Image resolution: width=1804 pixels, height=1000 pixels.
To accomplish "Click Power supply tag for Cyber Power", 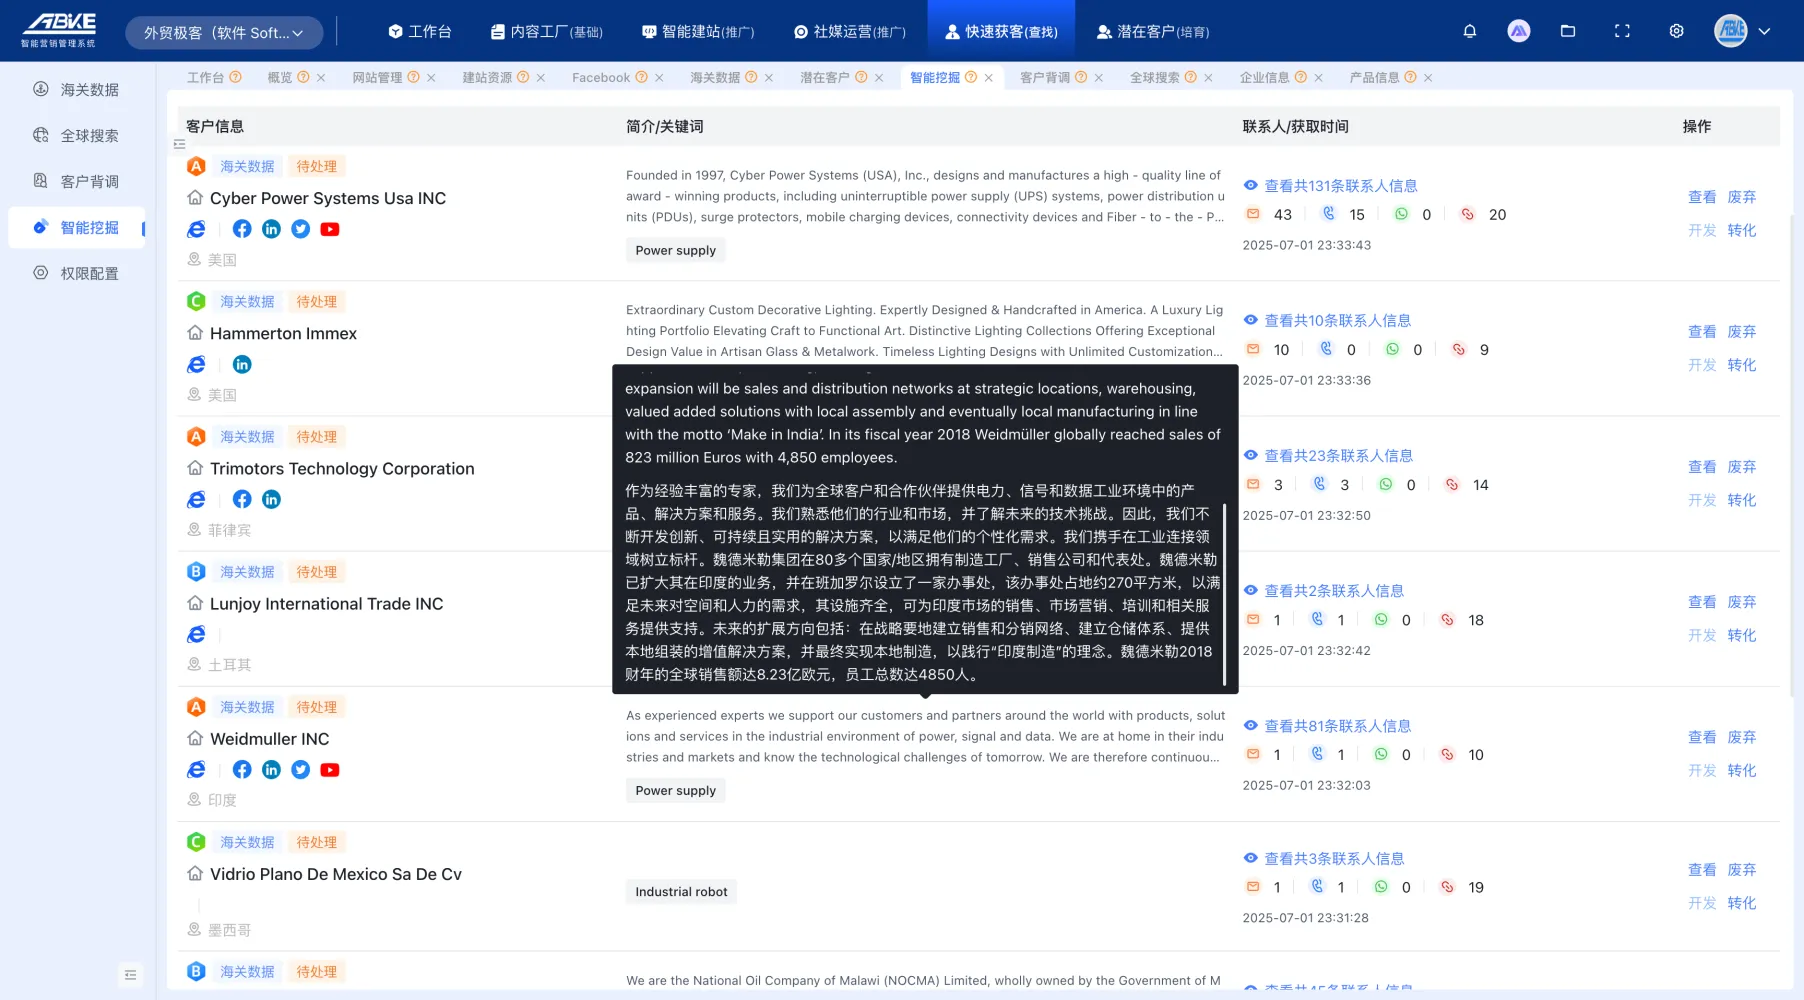I will point(675,251).
